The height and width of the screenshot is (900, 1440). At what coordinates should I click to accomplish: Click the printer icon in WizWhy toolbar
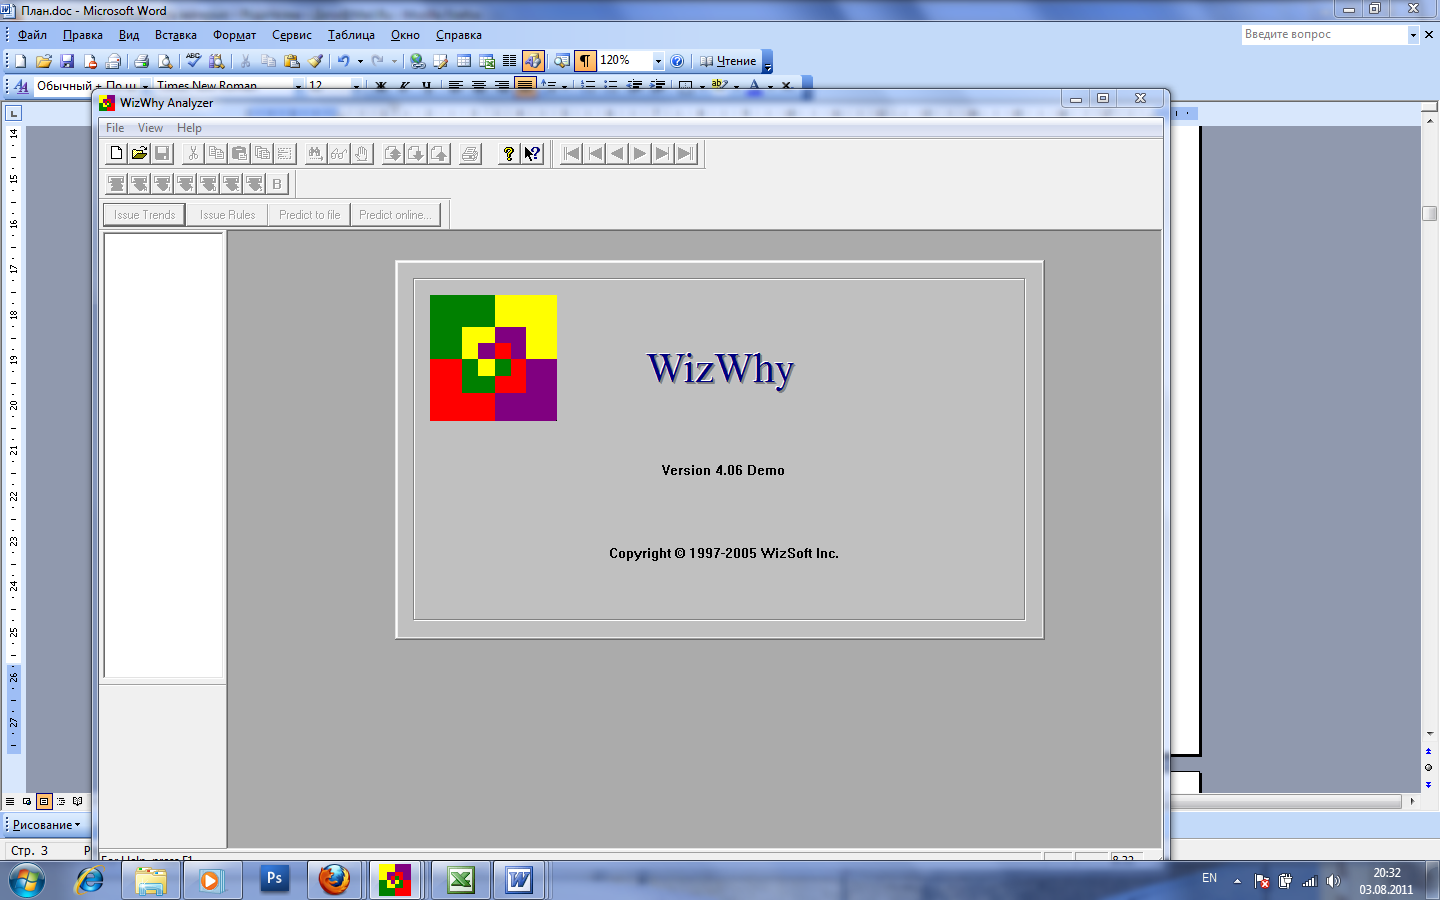click(x=470, y=153)
